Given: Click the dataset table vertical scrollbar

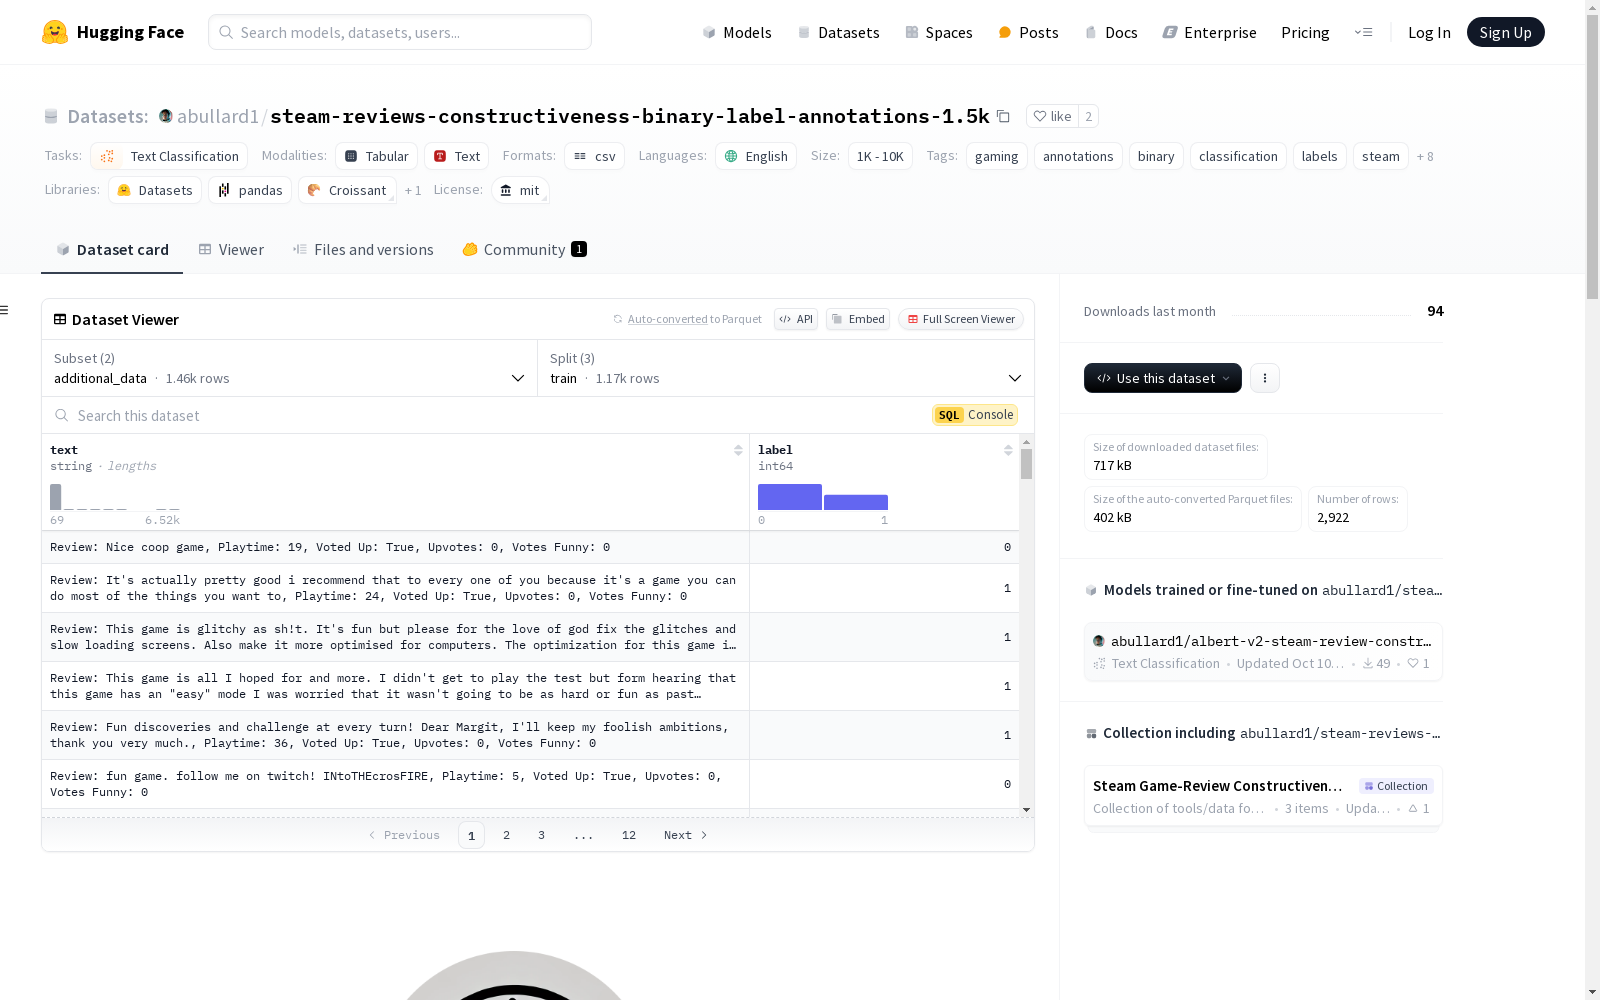Looking at the screenshot, I should pyautogui.click(x=1026, y=464).
